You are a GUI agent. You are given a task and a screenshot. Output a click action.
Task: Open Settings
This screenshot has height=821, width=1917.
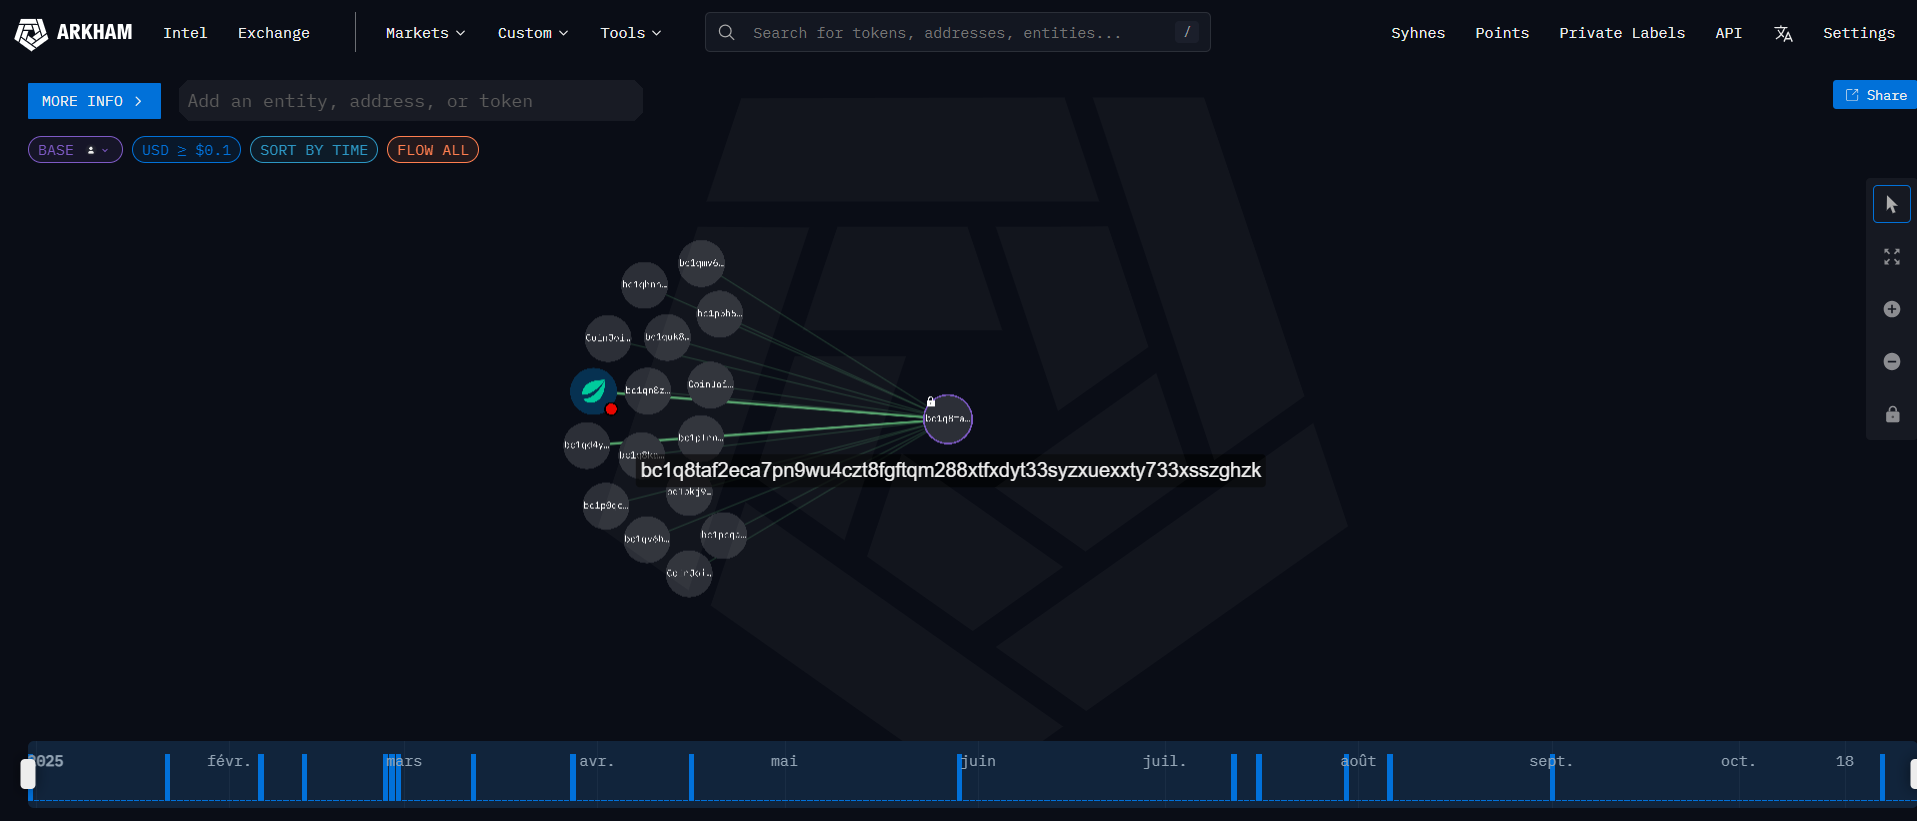[x=1859, y=33]
